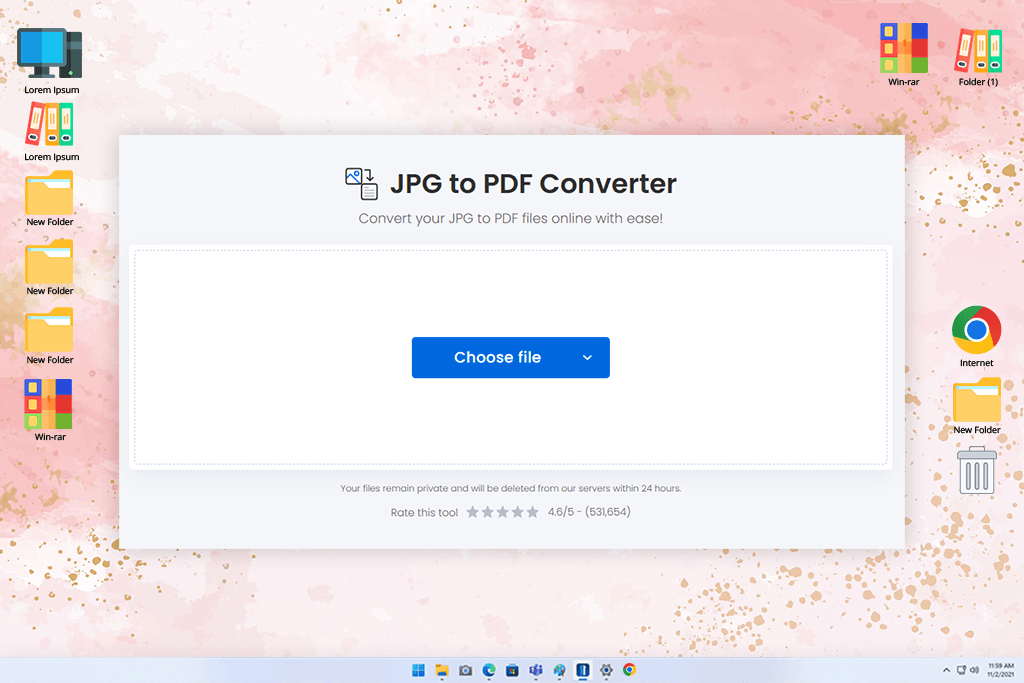
Task: Launch the Camera app from the taskbar
Action: pos(465,670)
